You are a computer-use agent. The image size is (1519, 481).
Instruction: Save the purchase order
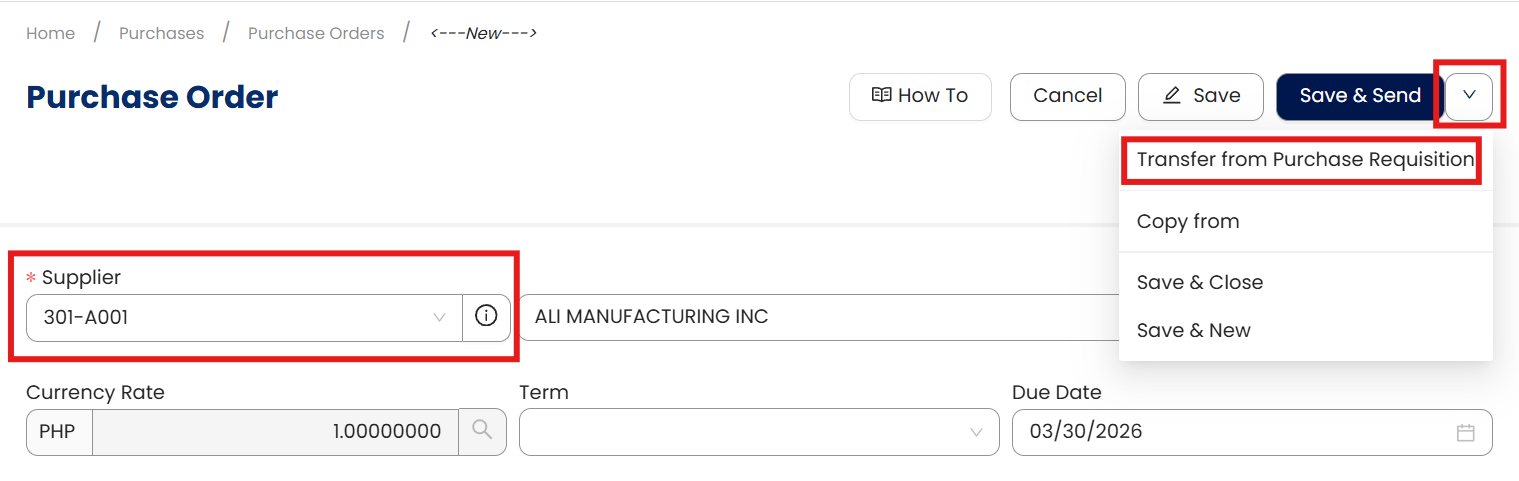pyautogui.click(x=1200, y=96)
